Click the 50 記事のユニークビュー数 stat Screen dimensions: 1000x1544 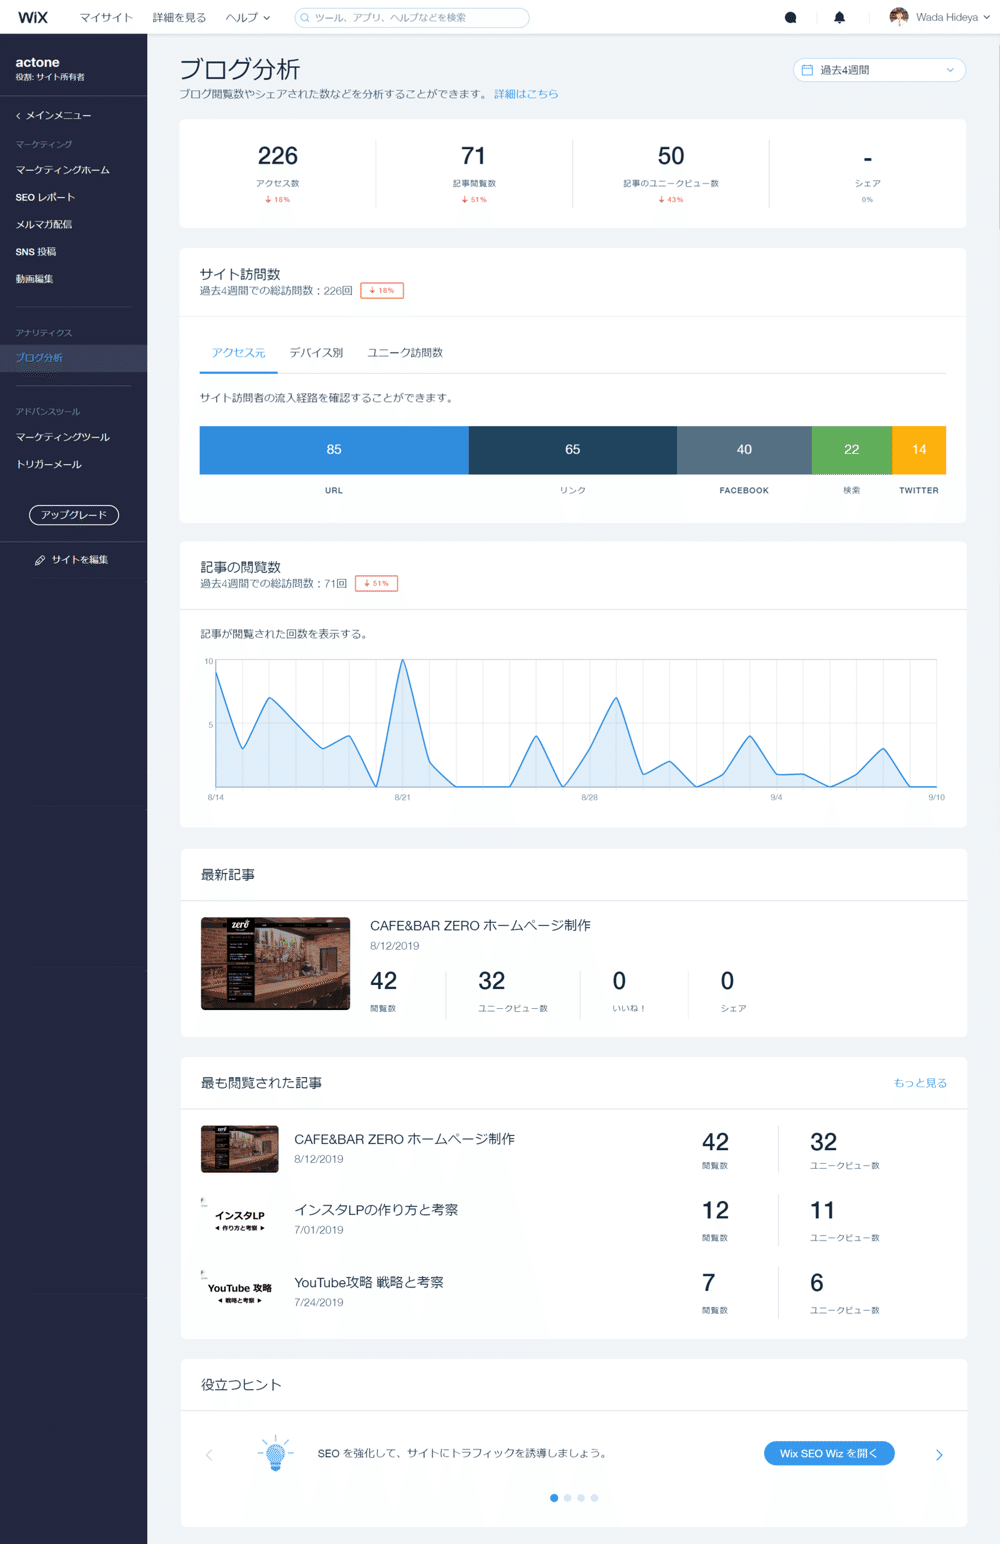[671, 172]
